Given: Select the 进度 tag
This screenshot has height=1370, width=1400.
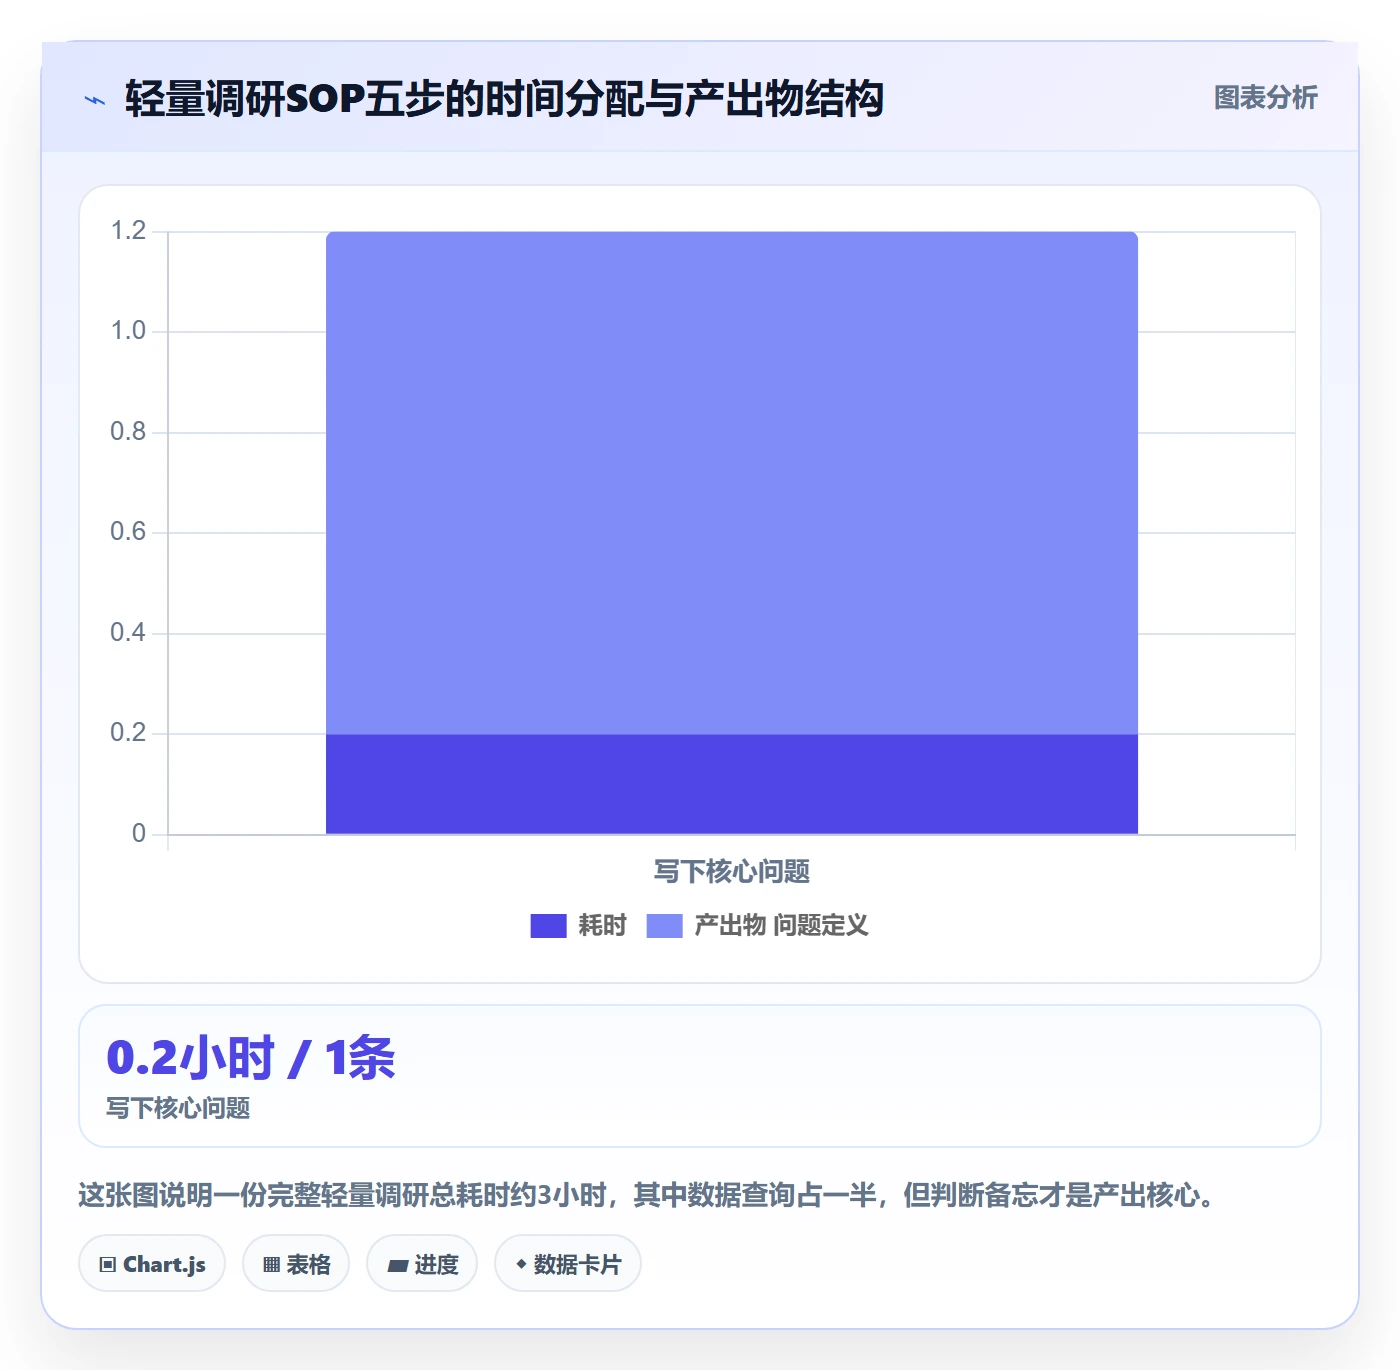Looking at the screenshot, I should (422, 1264).
